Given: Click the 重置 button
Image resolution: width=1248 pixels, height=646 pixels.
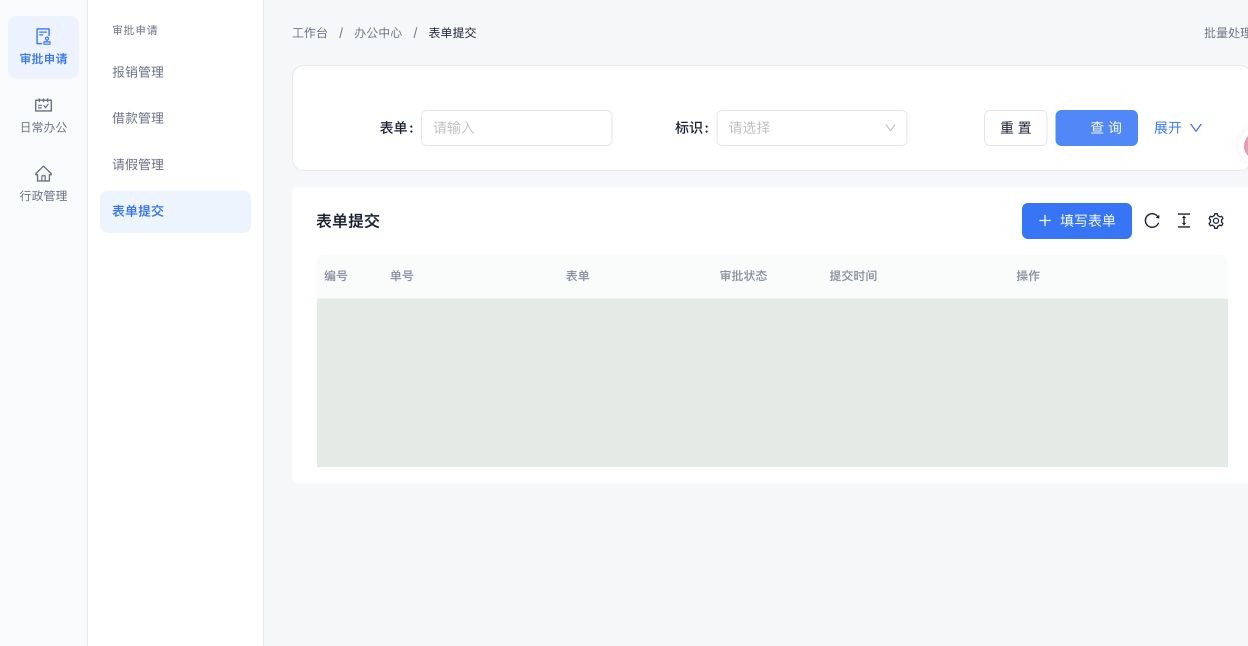Looking at the screenshot, I should click(1015, 128).
